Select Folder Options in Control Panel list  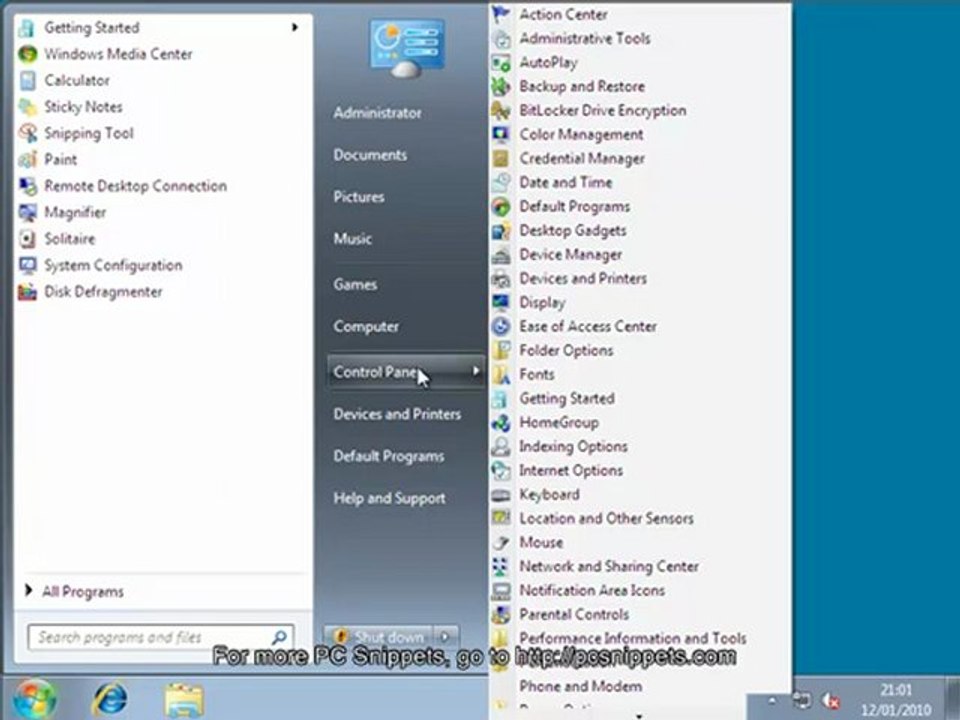point(566,350)
